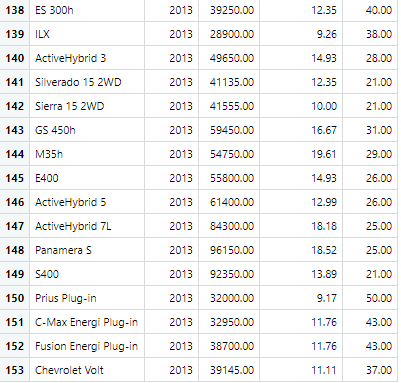The width and height of the screenshot is (401, 383).
Task: Click value 18.18 cell
Action: click(x=301, y=226)
